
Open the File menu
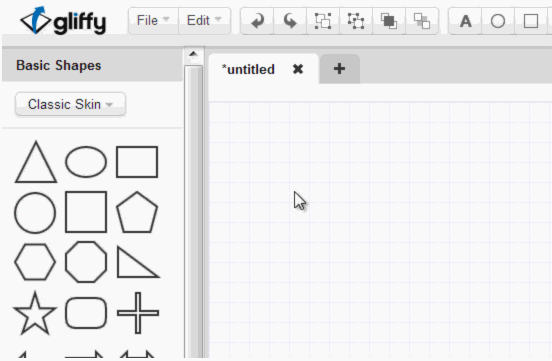(x=153, y=20)
